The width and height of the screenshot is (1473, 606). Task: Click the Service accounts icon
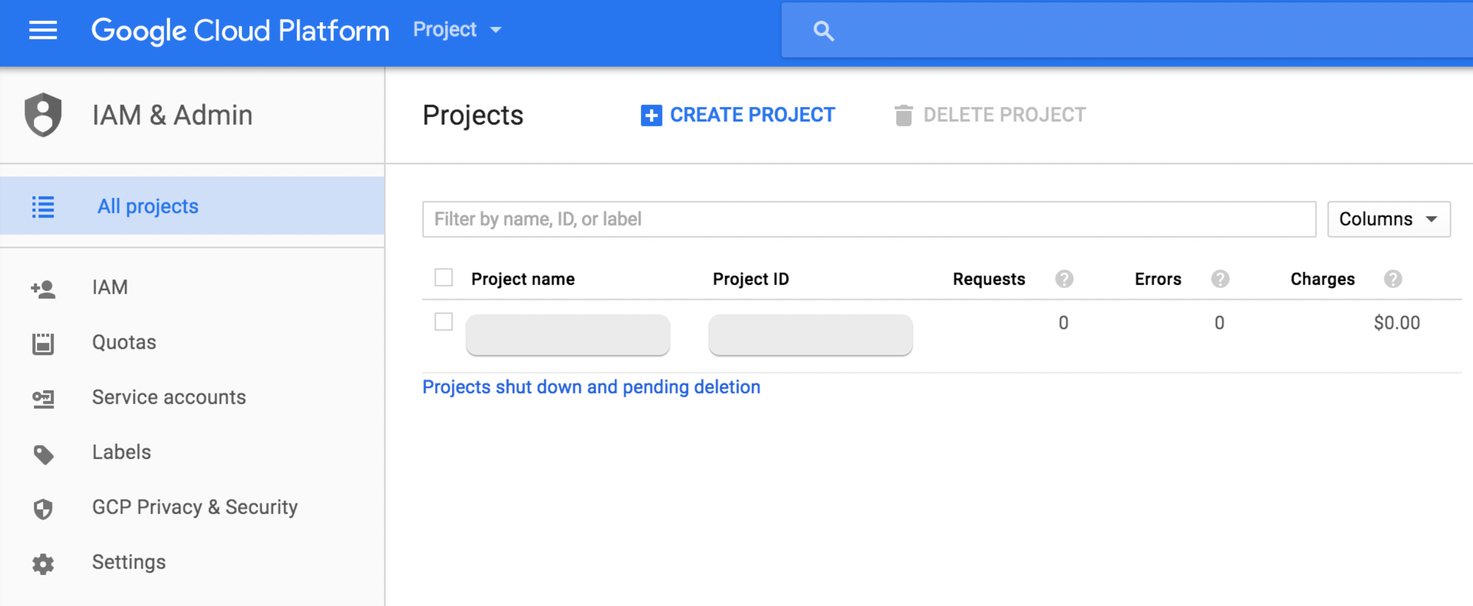click(43, 398)
